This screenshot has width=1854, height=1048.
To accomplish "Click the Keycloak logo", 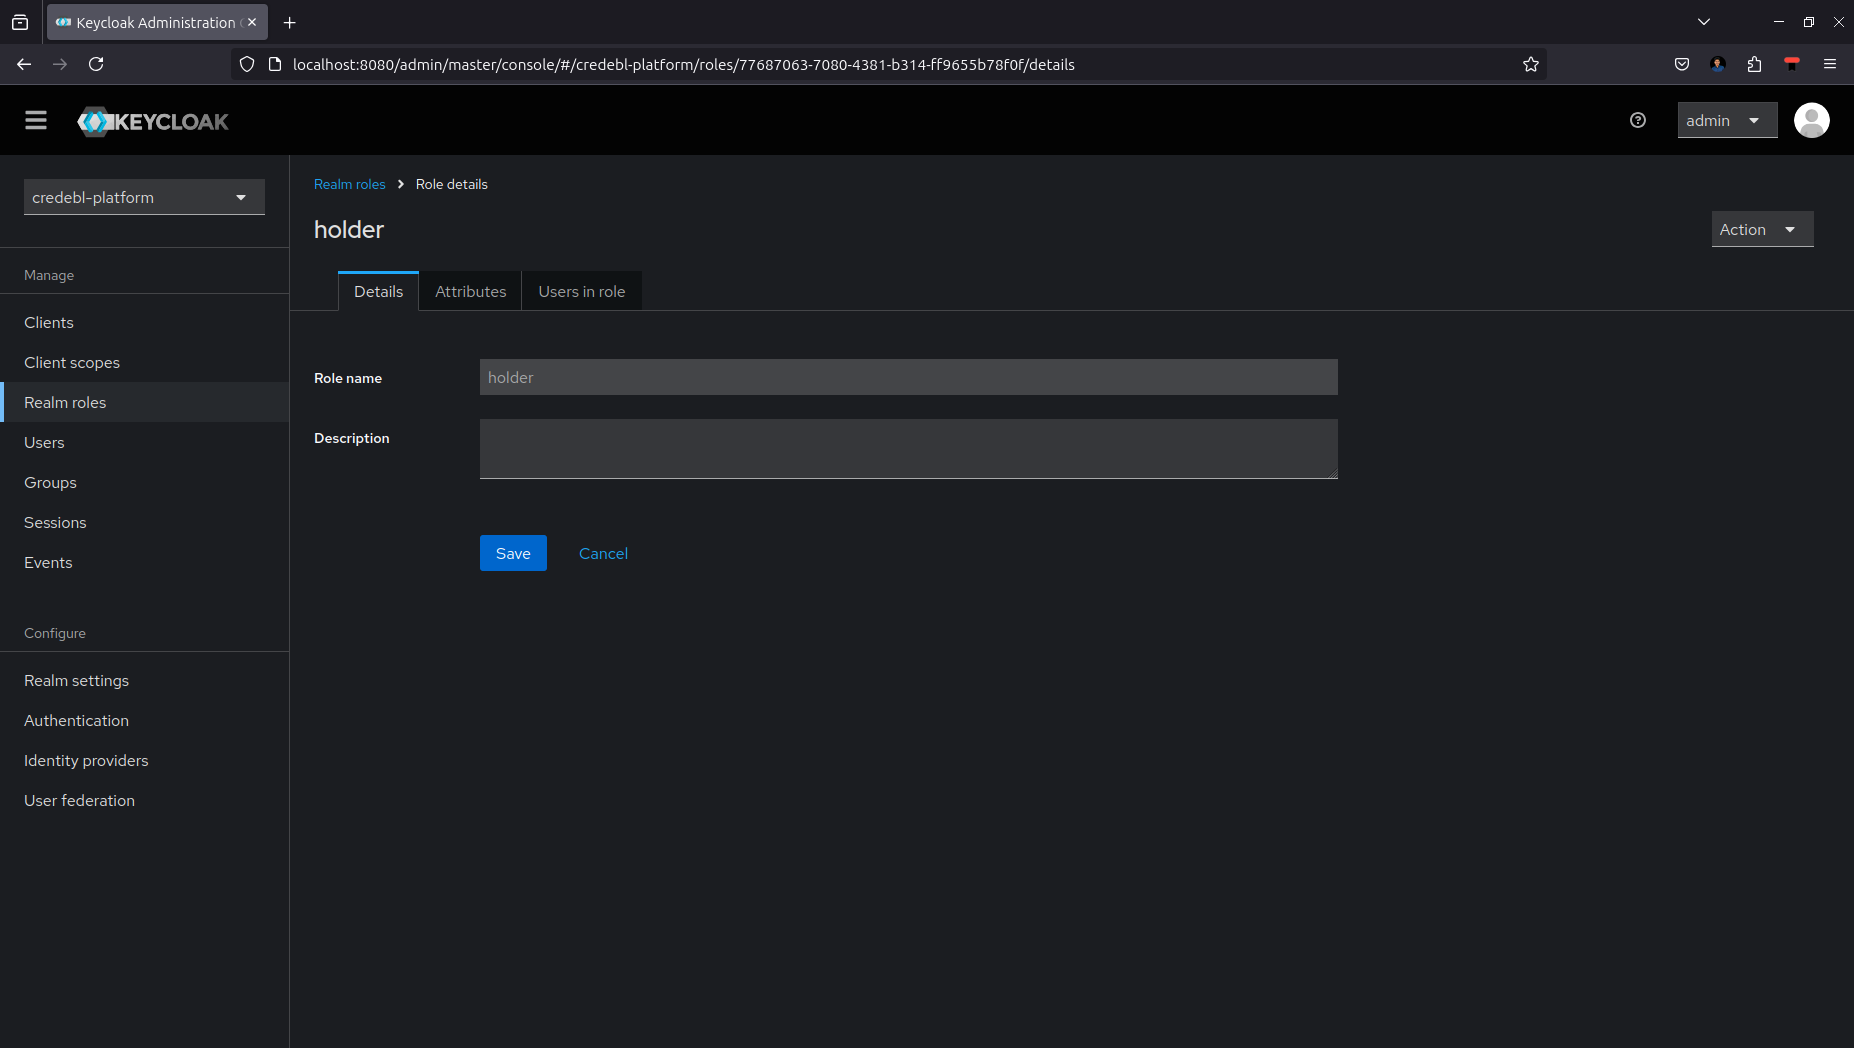I will pos(153,122).
